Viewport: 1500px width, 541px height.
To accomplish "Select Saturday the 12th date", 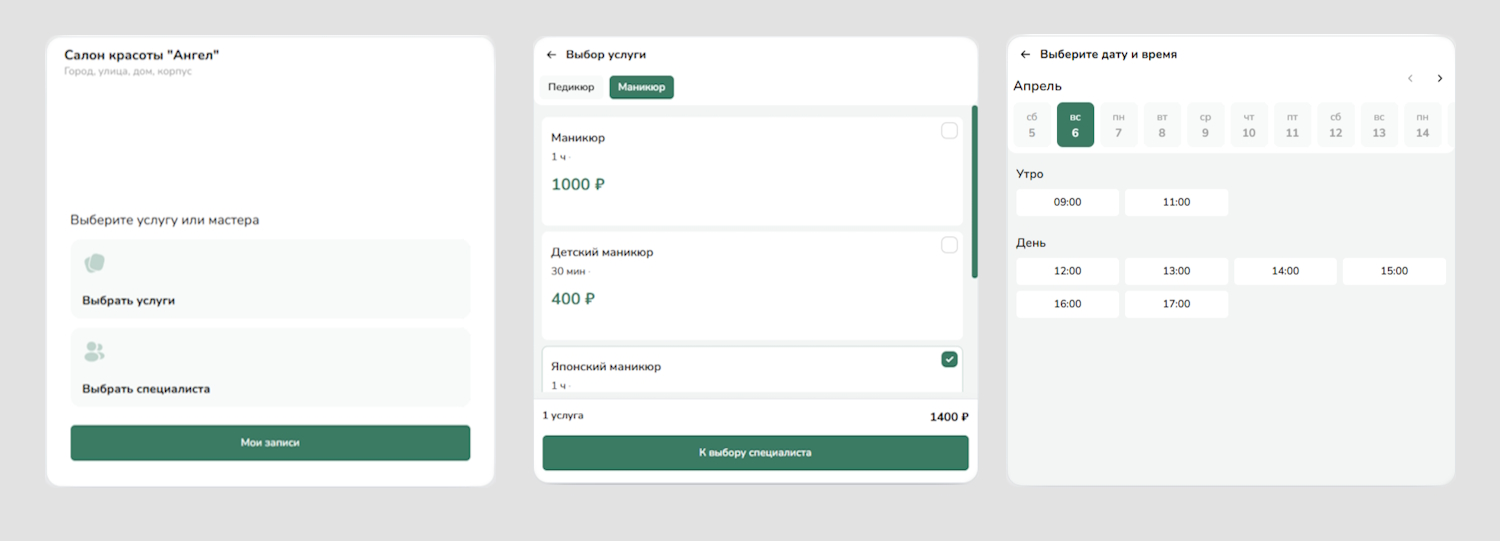I will click(1335, 125).
